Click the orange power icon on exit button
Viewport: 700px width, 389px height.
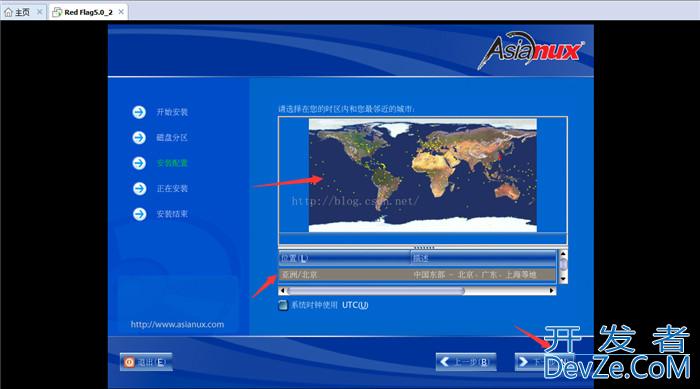coord(129,362)
